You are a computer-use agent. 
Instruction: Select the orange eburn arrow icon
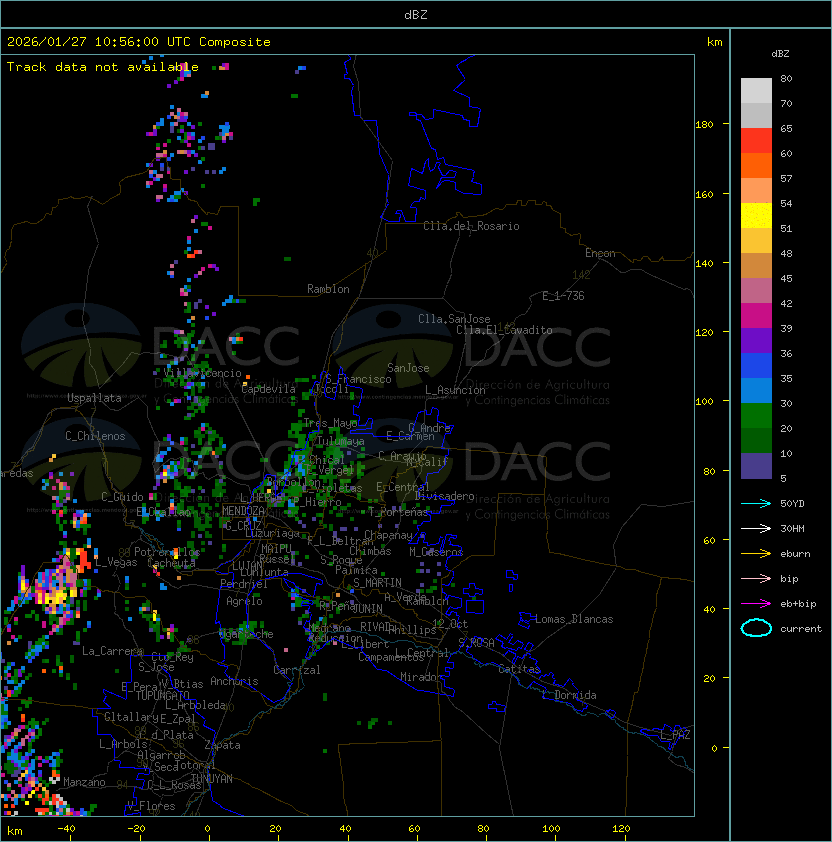tap(756, 553)
